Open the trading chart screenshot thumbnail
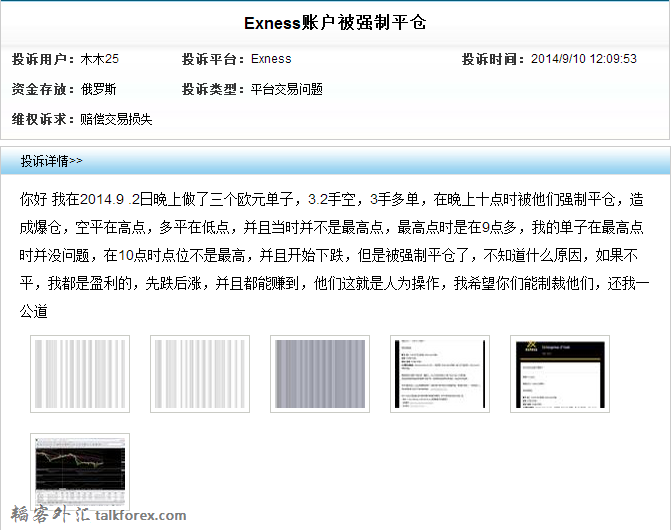 (80, 471)
